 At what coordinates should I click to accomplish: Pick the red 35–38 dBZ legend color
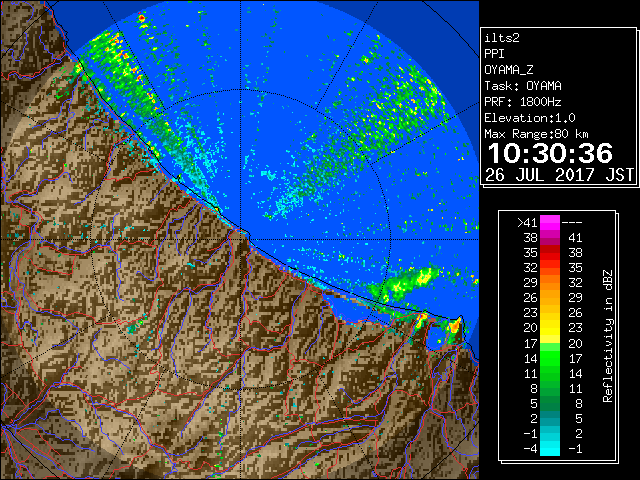pos(550,253)
